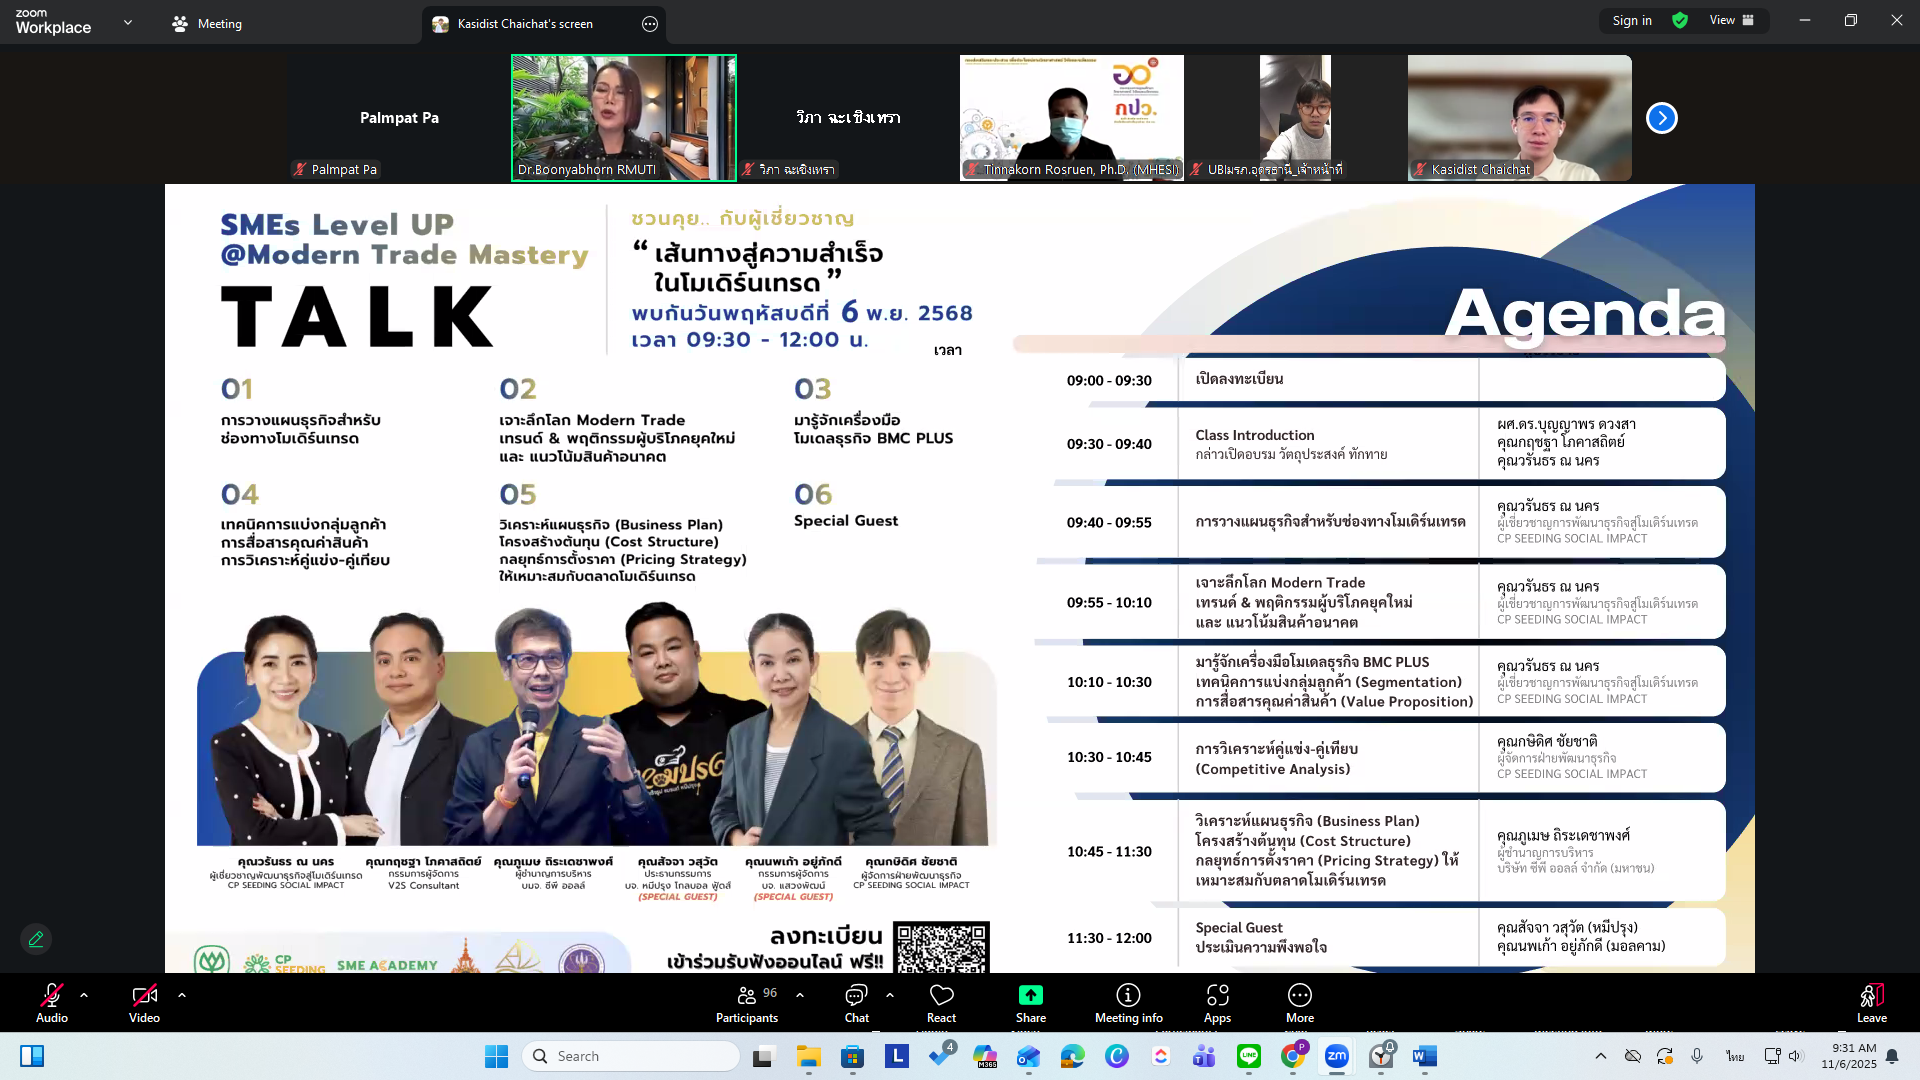Click the green Share screen icon
Image resolution: width=1920 pixels, height=1080 pixels.
point(1030,996)
